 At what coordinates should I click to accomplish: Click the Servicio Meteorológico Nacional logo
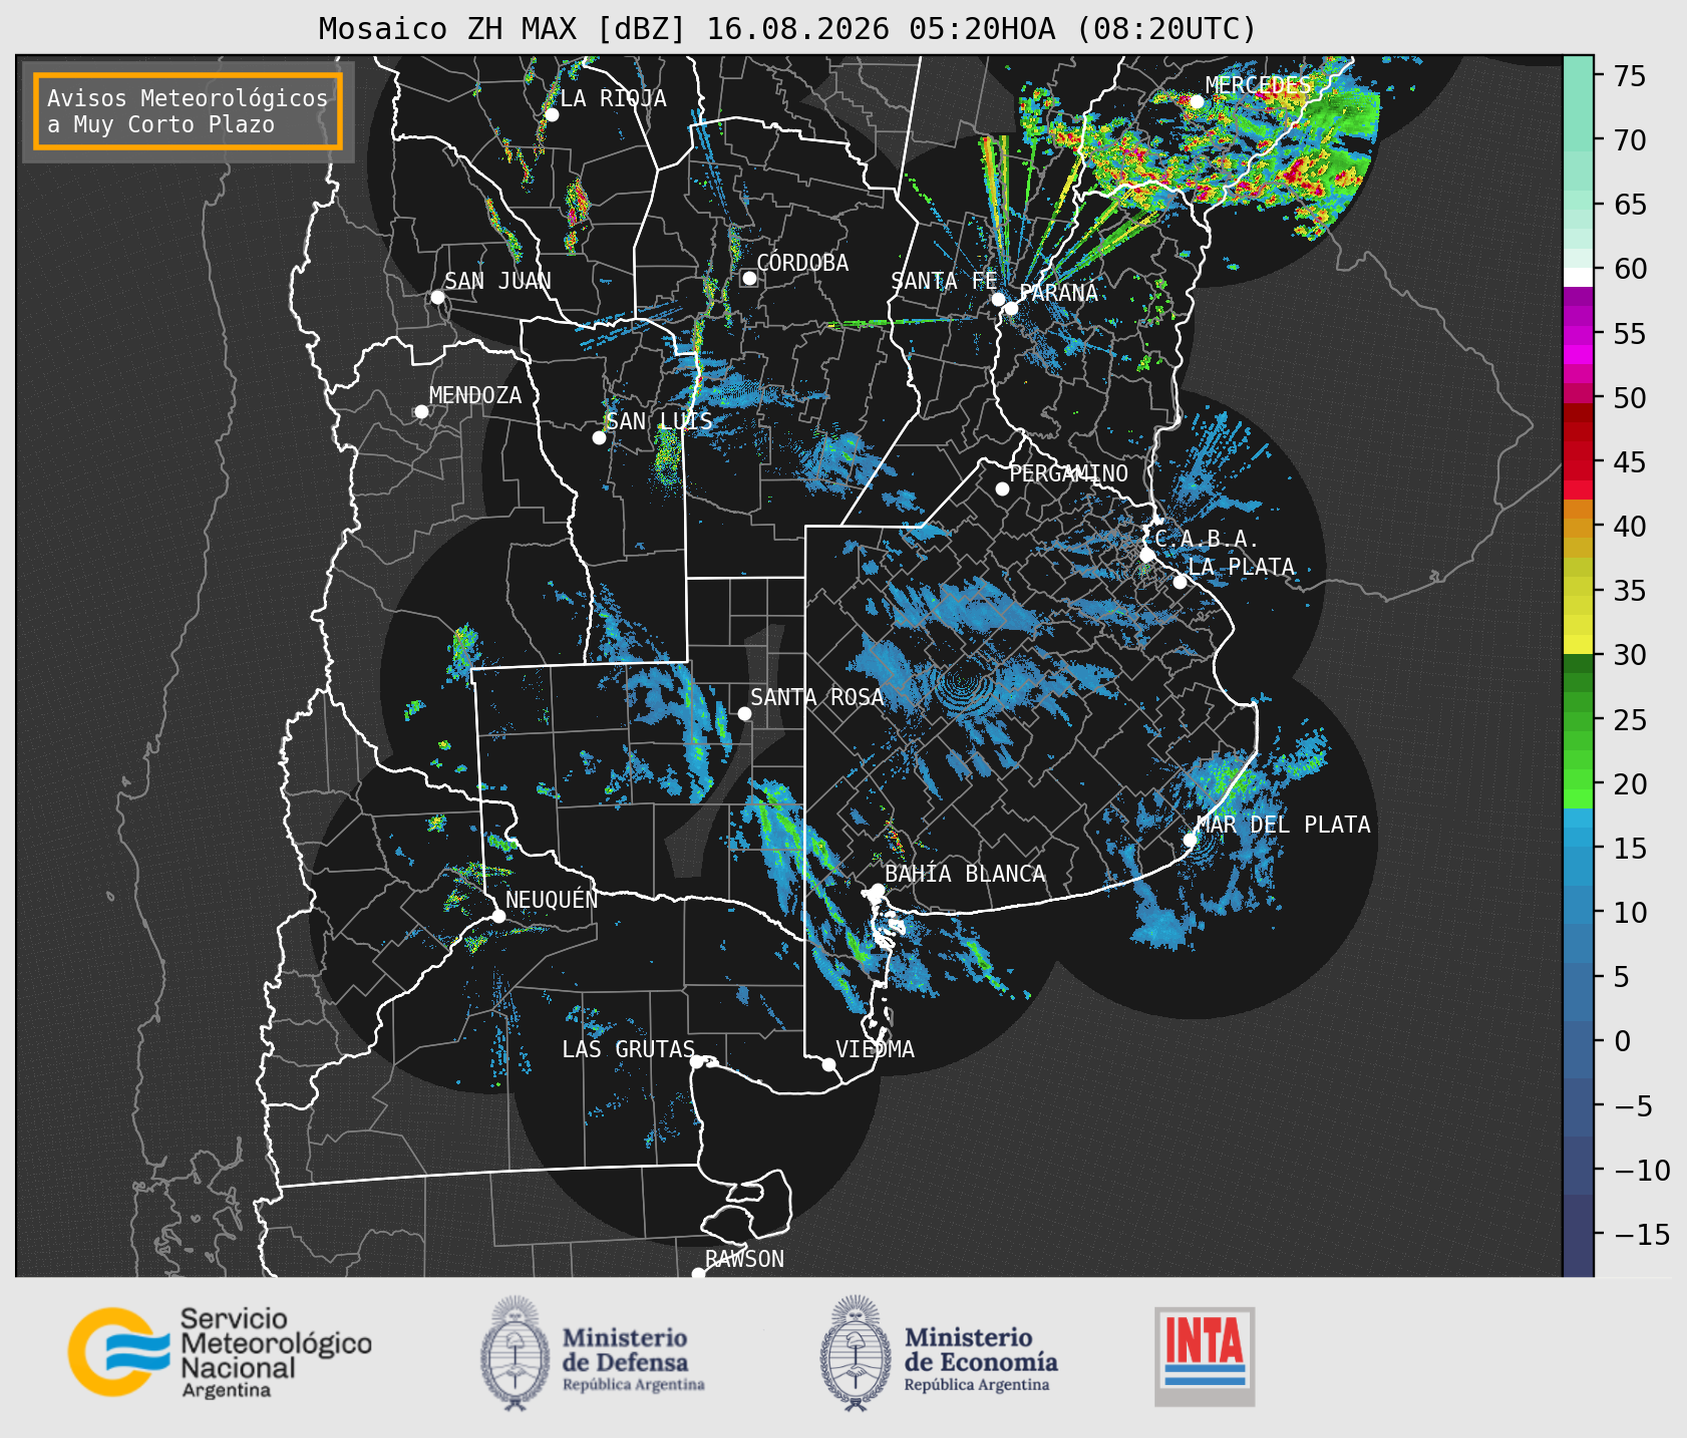[x=220, y=1352]
